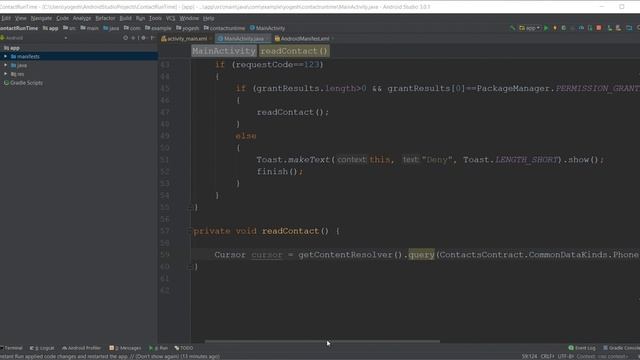
Task: Click the AVD Manager icon in toolbar
Action: (609, 28)
